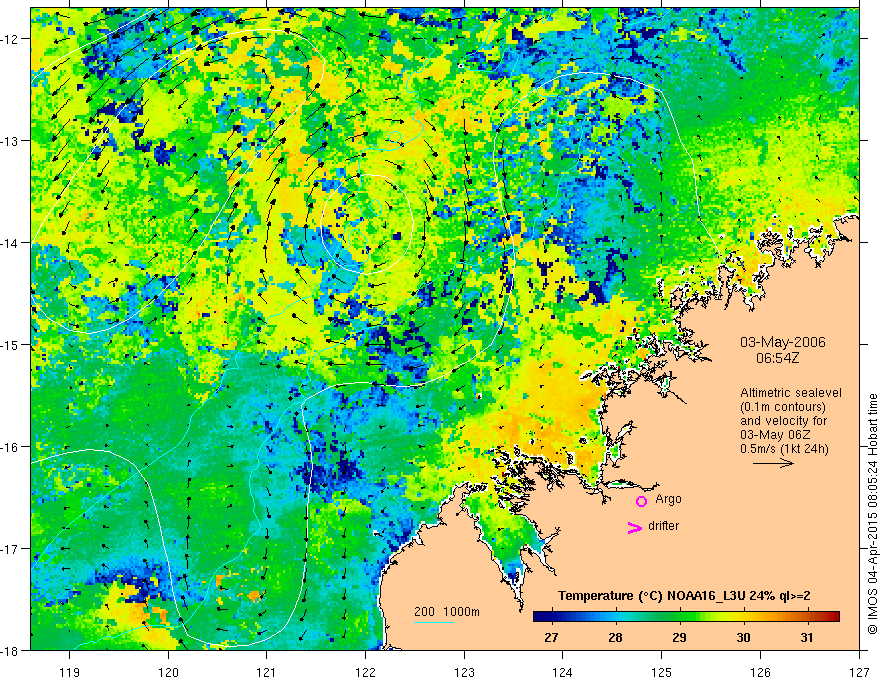This screenshot has width=880, height=680.
Task: Click the longitude label 127
Action: [x=859, y=672]
